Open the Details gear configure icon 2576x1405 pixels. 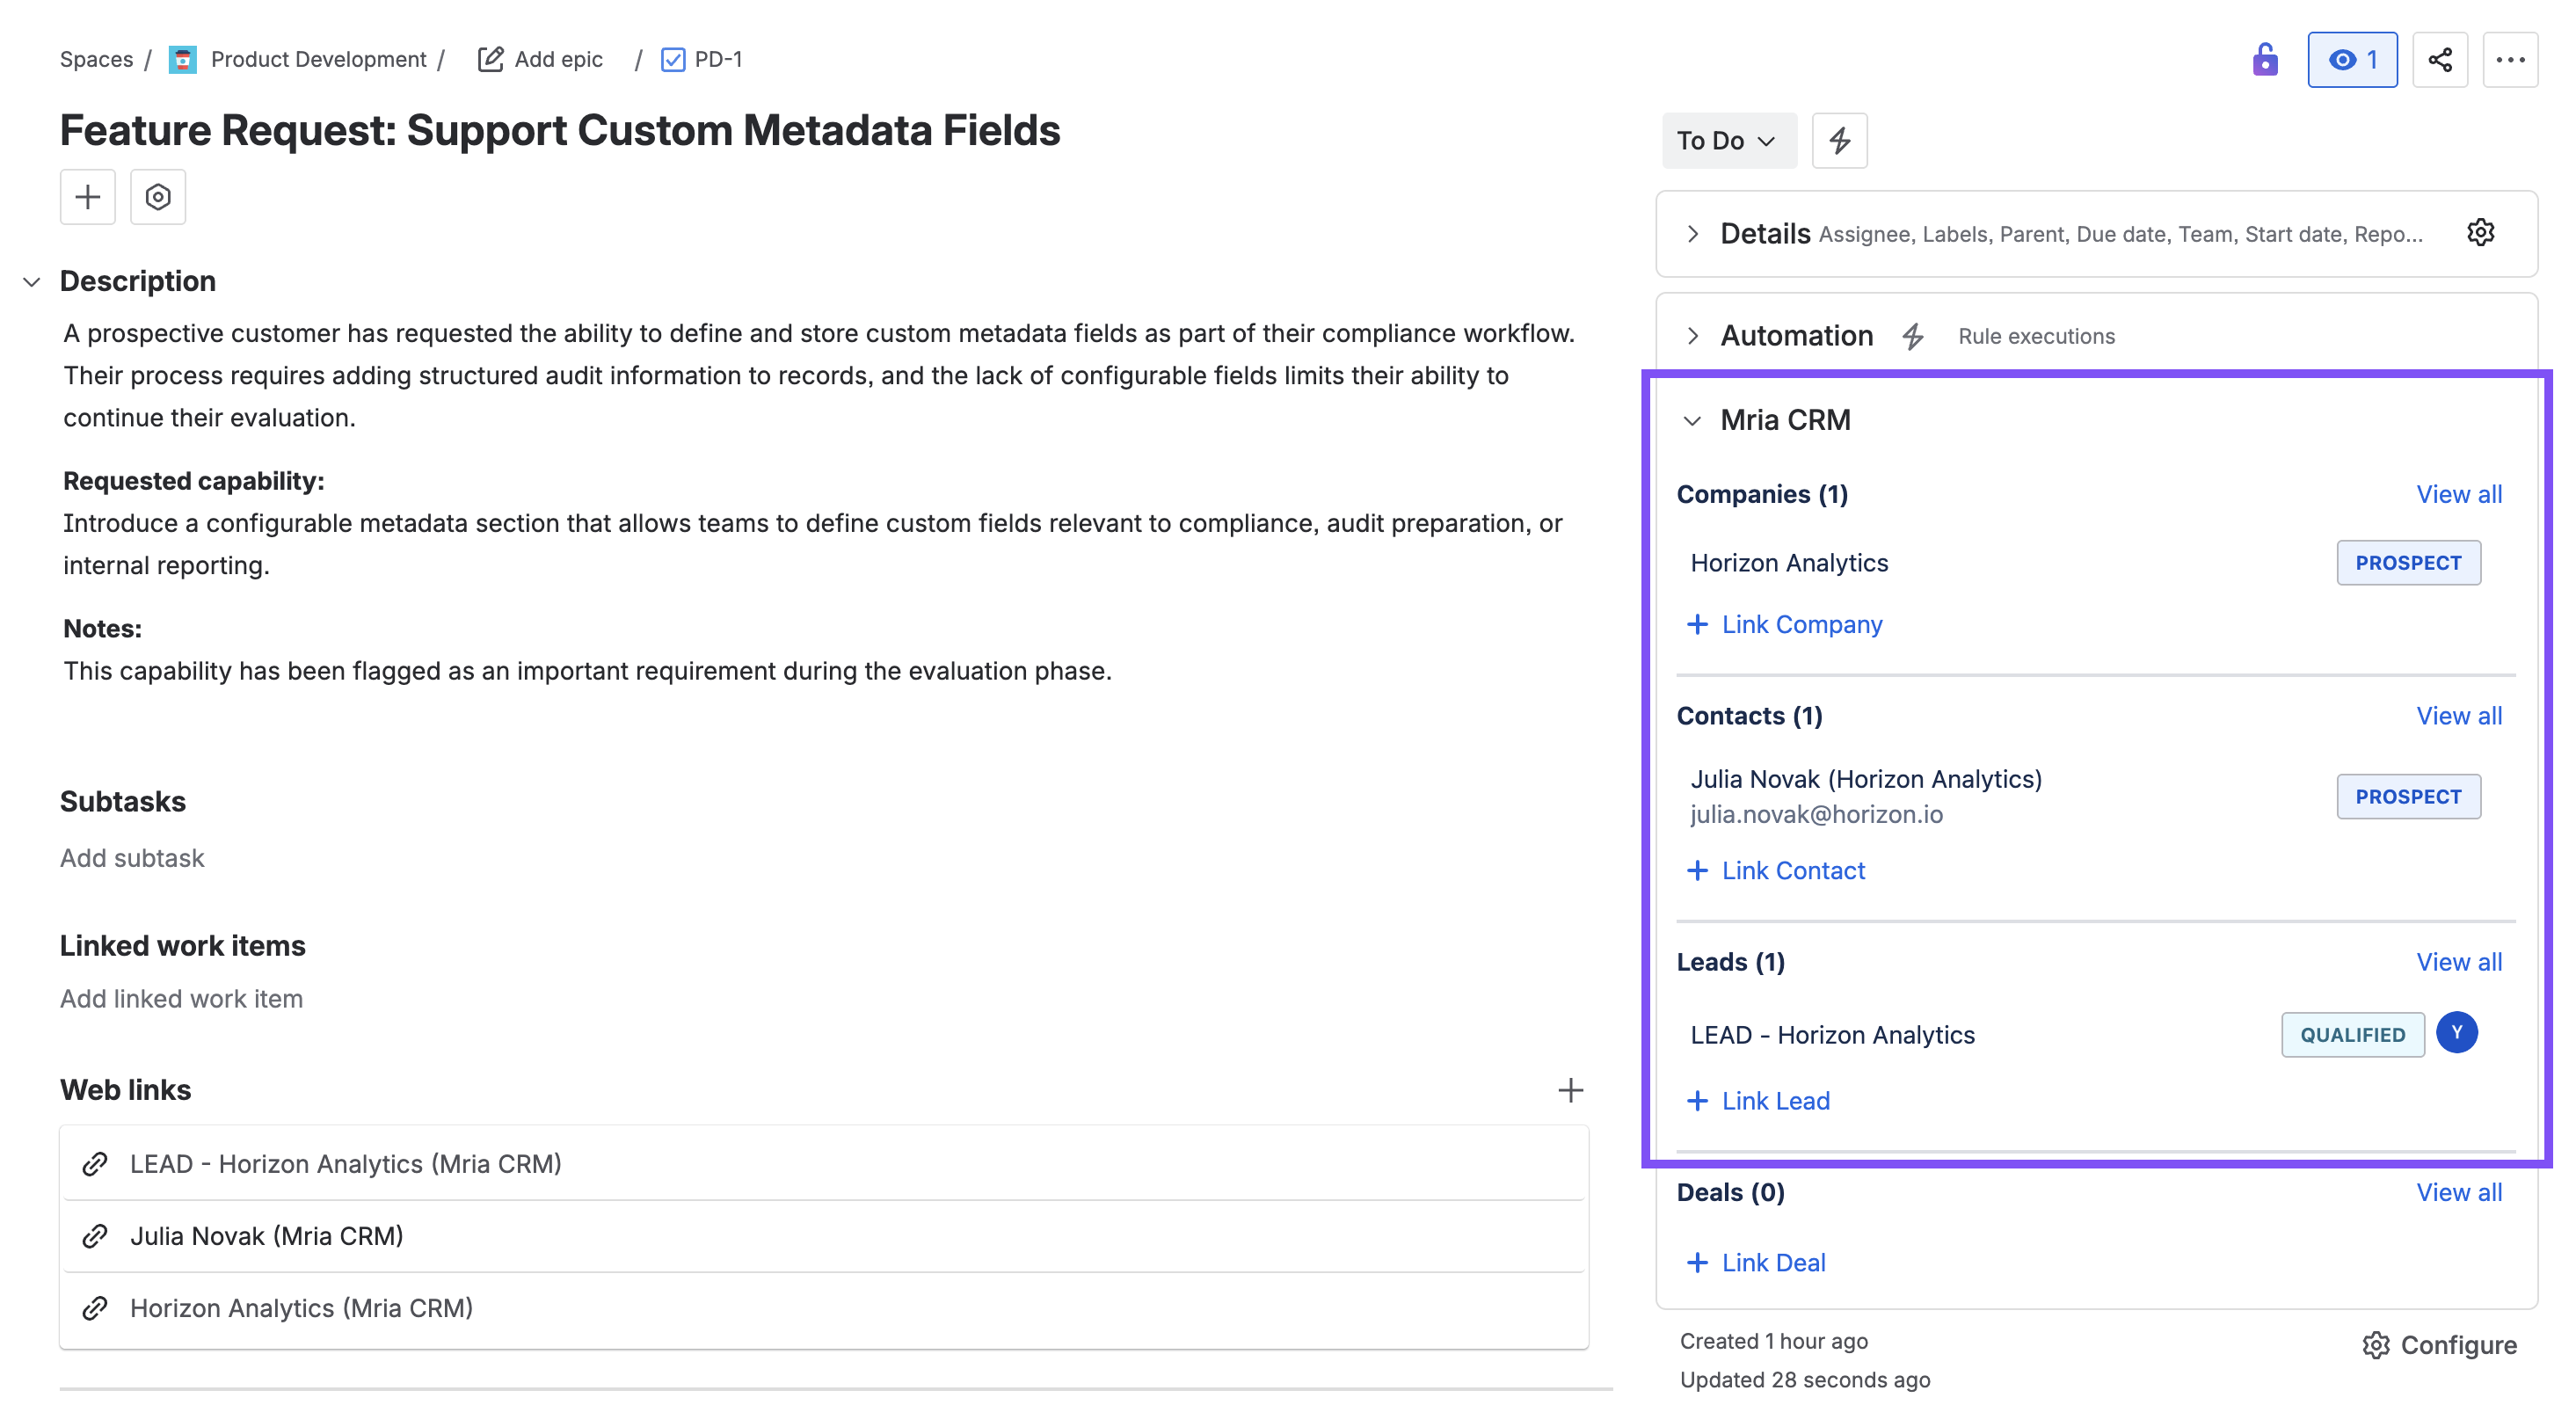pyautogui.click(x=2480, y=233)
